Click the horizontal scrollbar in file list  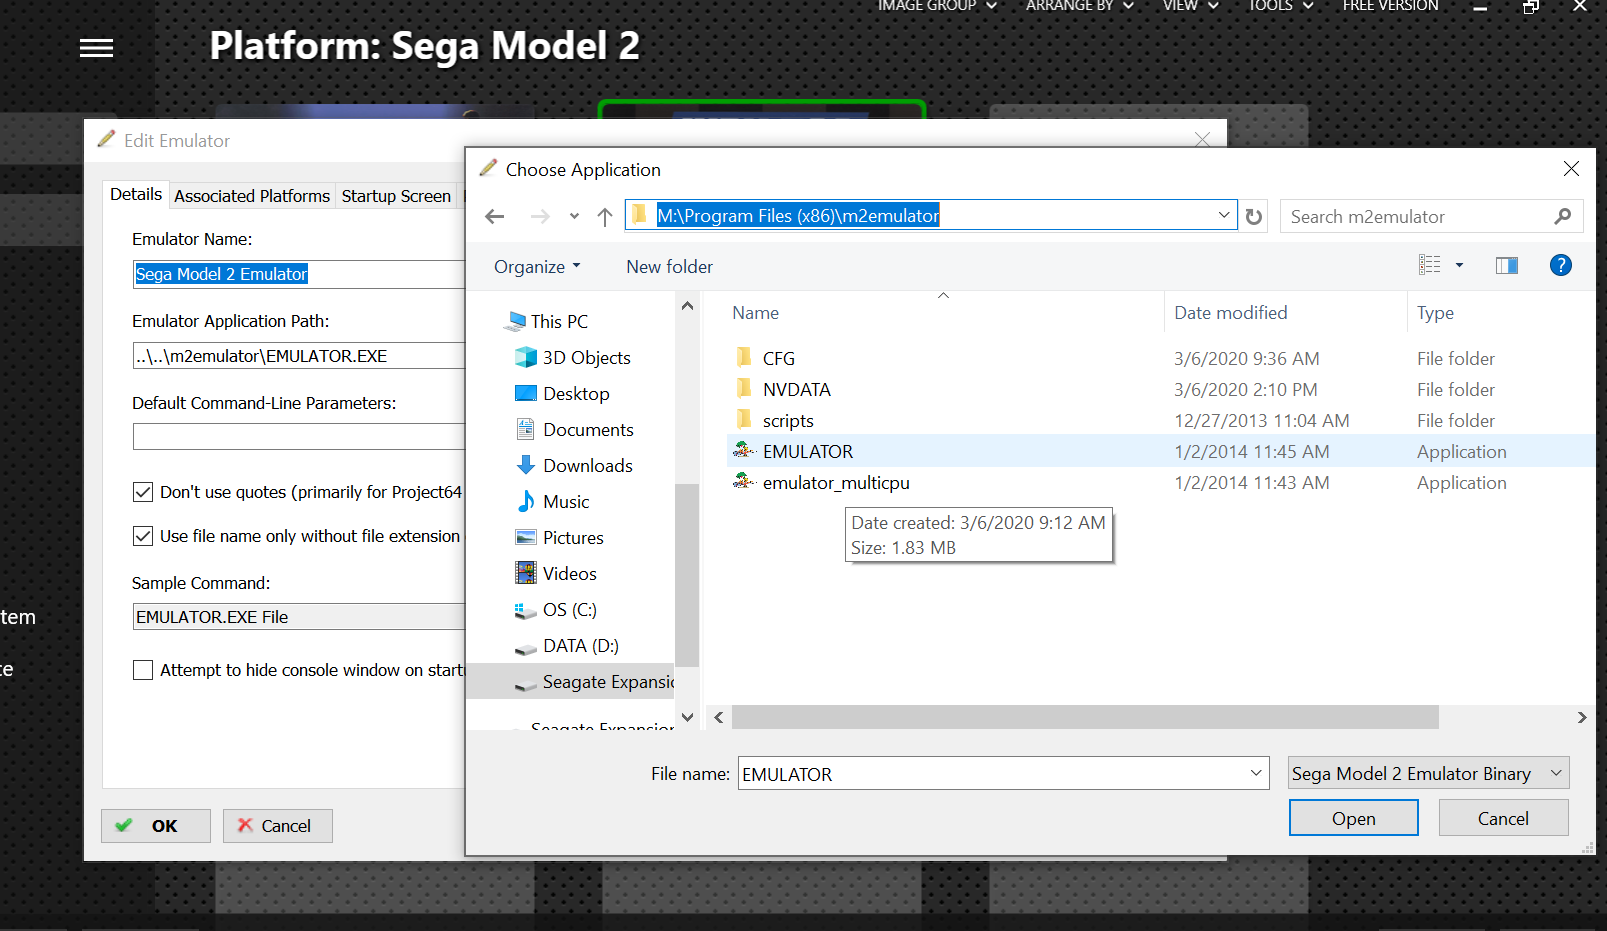point(1084,717)
